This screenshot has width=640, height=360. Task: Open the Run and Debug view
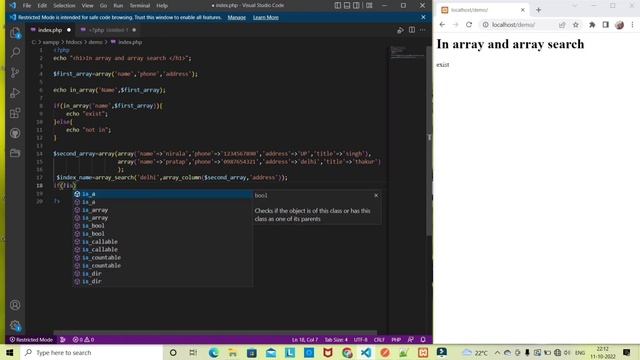[15, 93]
